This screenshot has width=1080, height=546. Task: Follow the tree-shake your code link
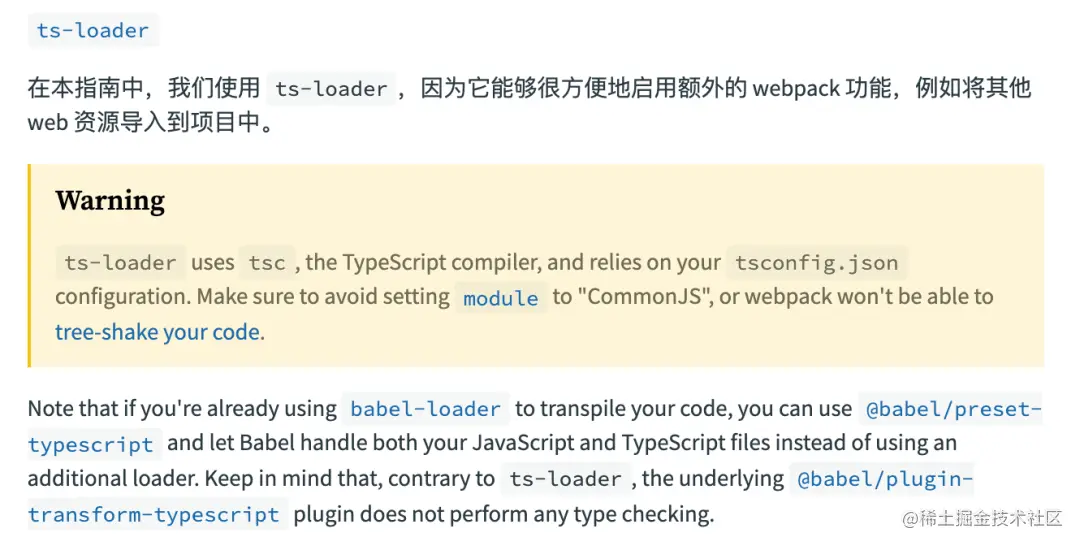click(158, 333)
